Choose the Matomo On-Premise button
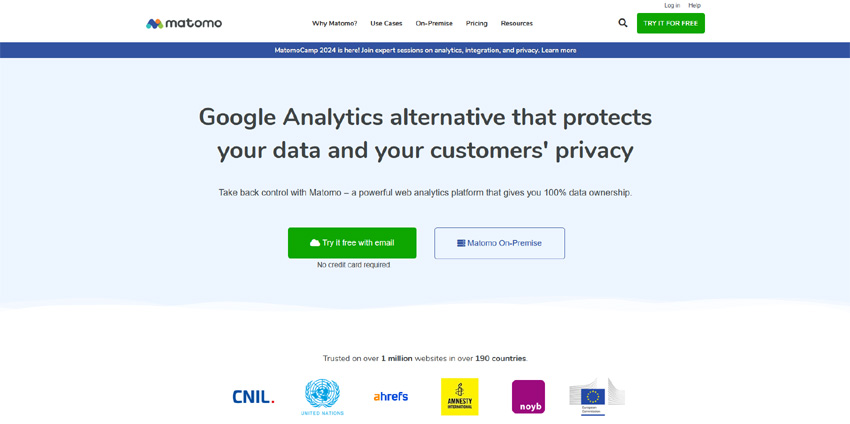This screenshot has width=850, height=424. click(499, 243)
